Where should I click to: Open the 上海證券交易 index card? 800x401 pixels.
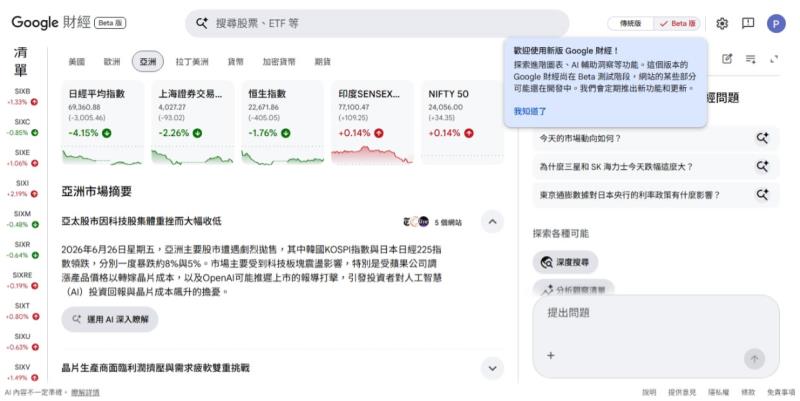point(192,122)
